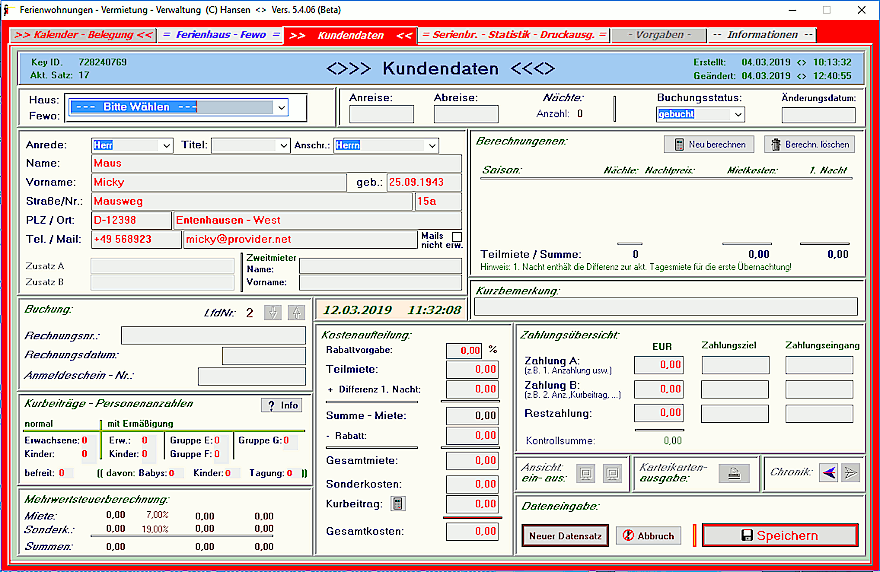Click the second Ansicht ein-aus monitor icon
The width and height of the screenshot is (880, 572).
tap(612, 473)
